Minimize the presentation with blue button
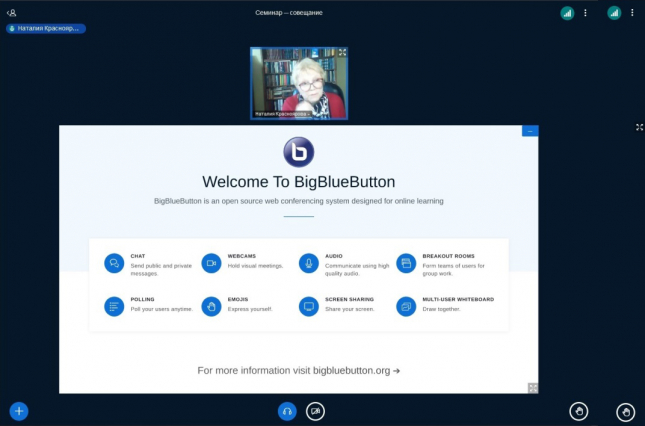This screenshot has height=426, width=645. coord(530,131)
